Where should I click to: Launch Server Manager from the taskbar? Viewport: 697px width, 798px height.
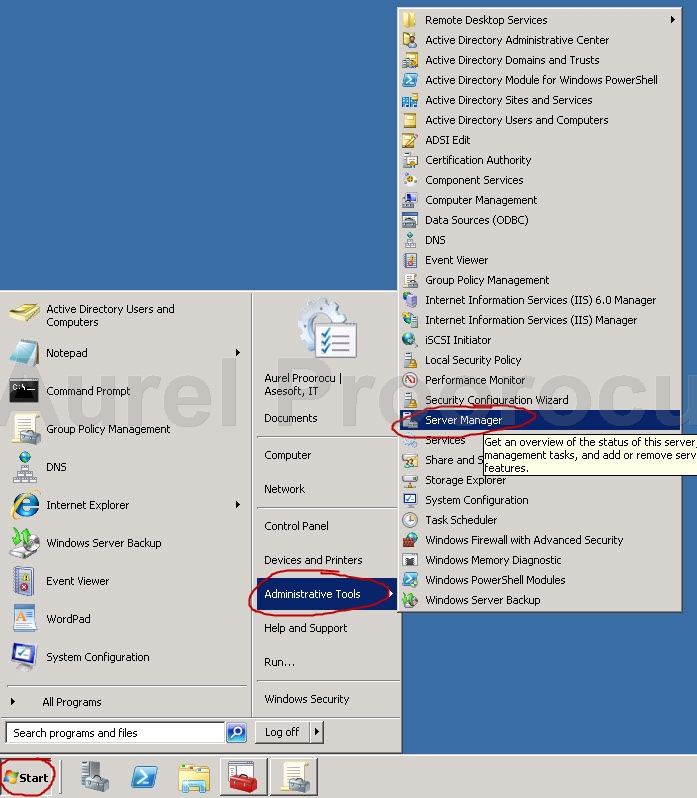[x=95, y=777]
